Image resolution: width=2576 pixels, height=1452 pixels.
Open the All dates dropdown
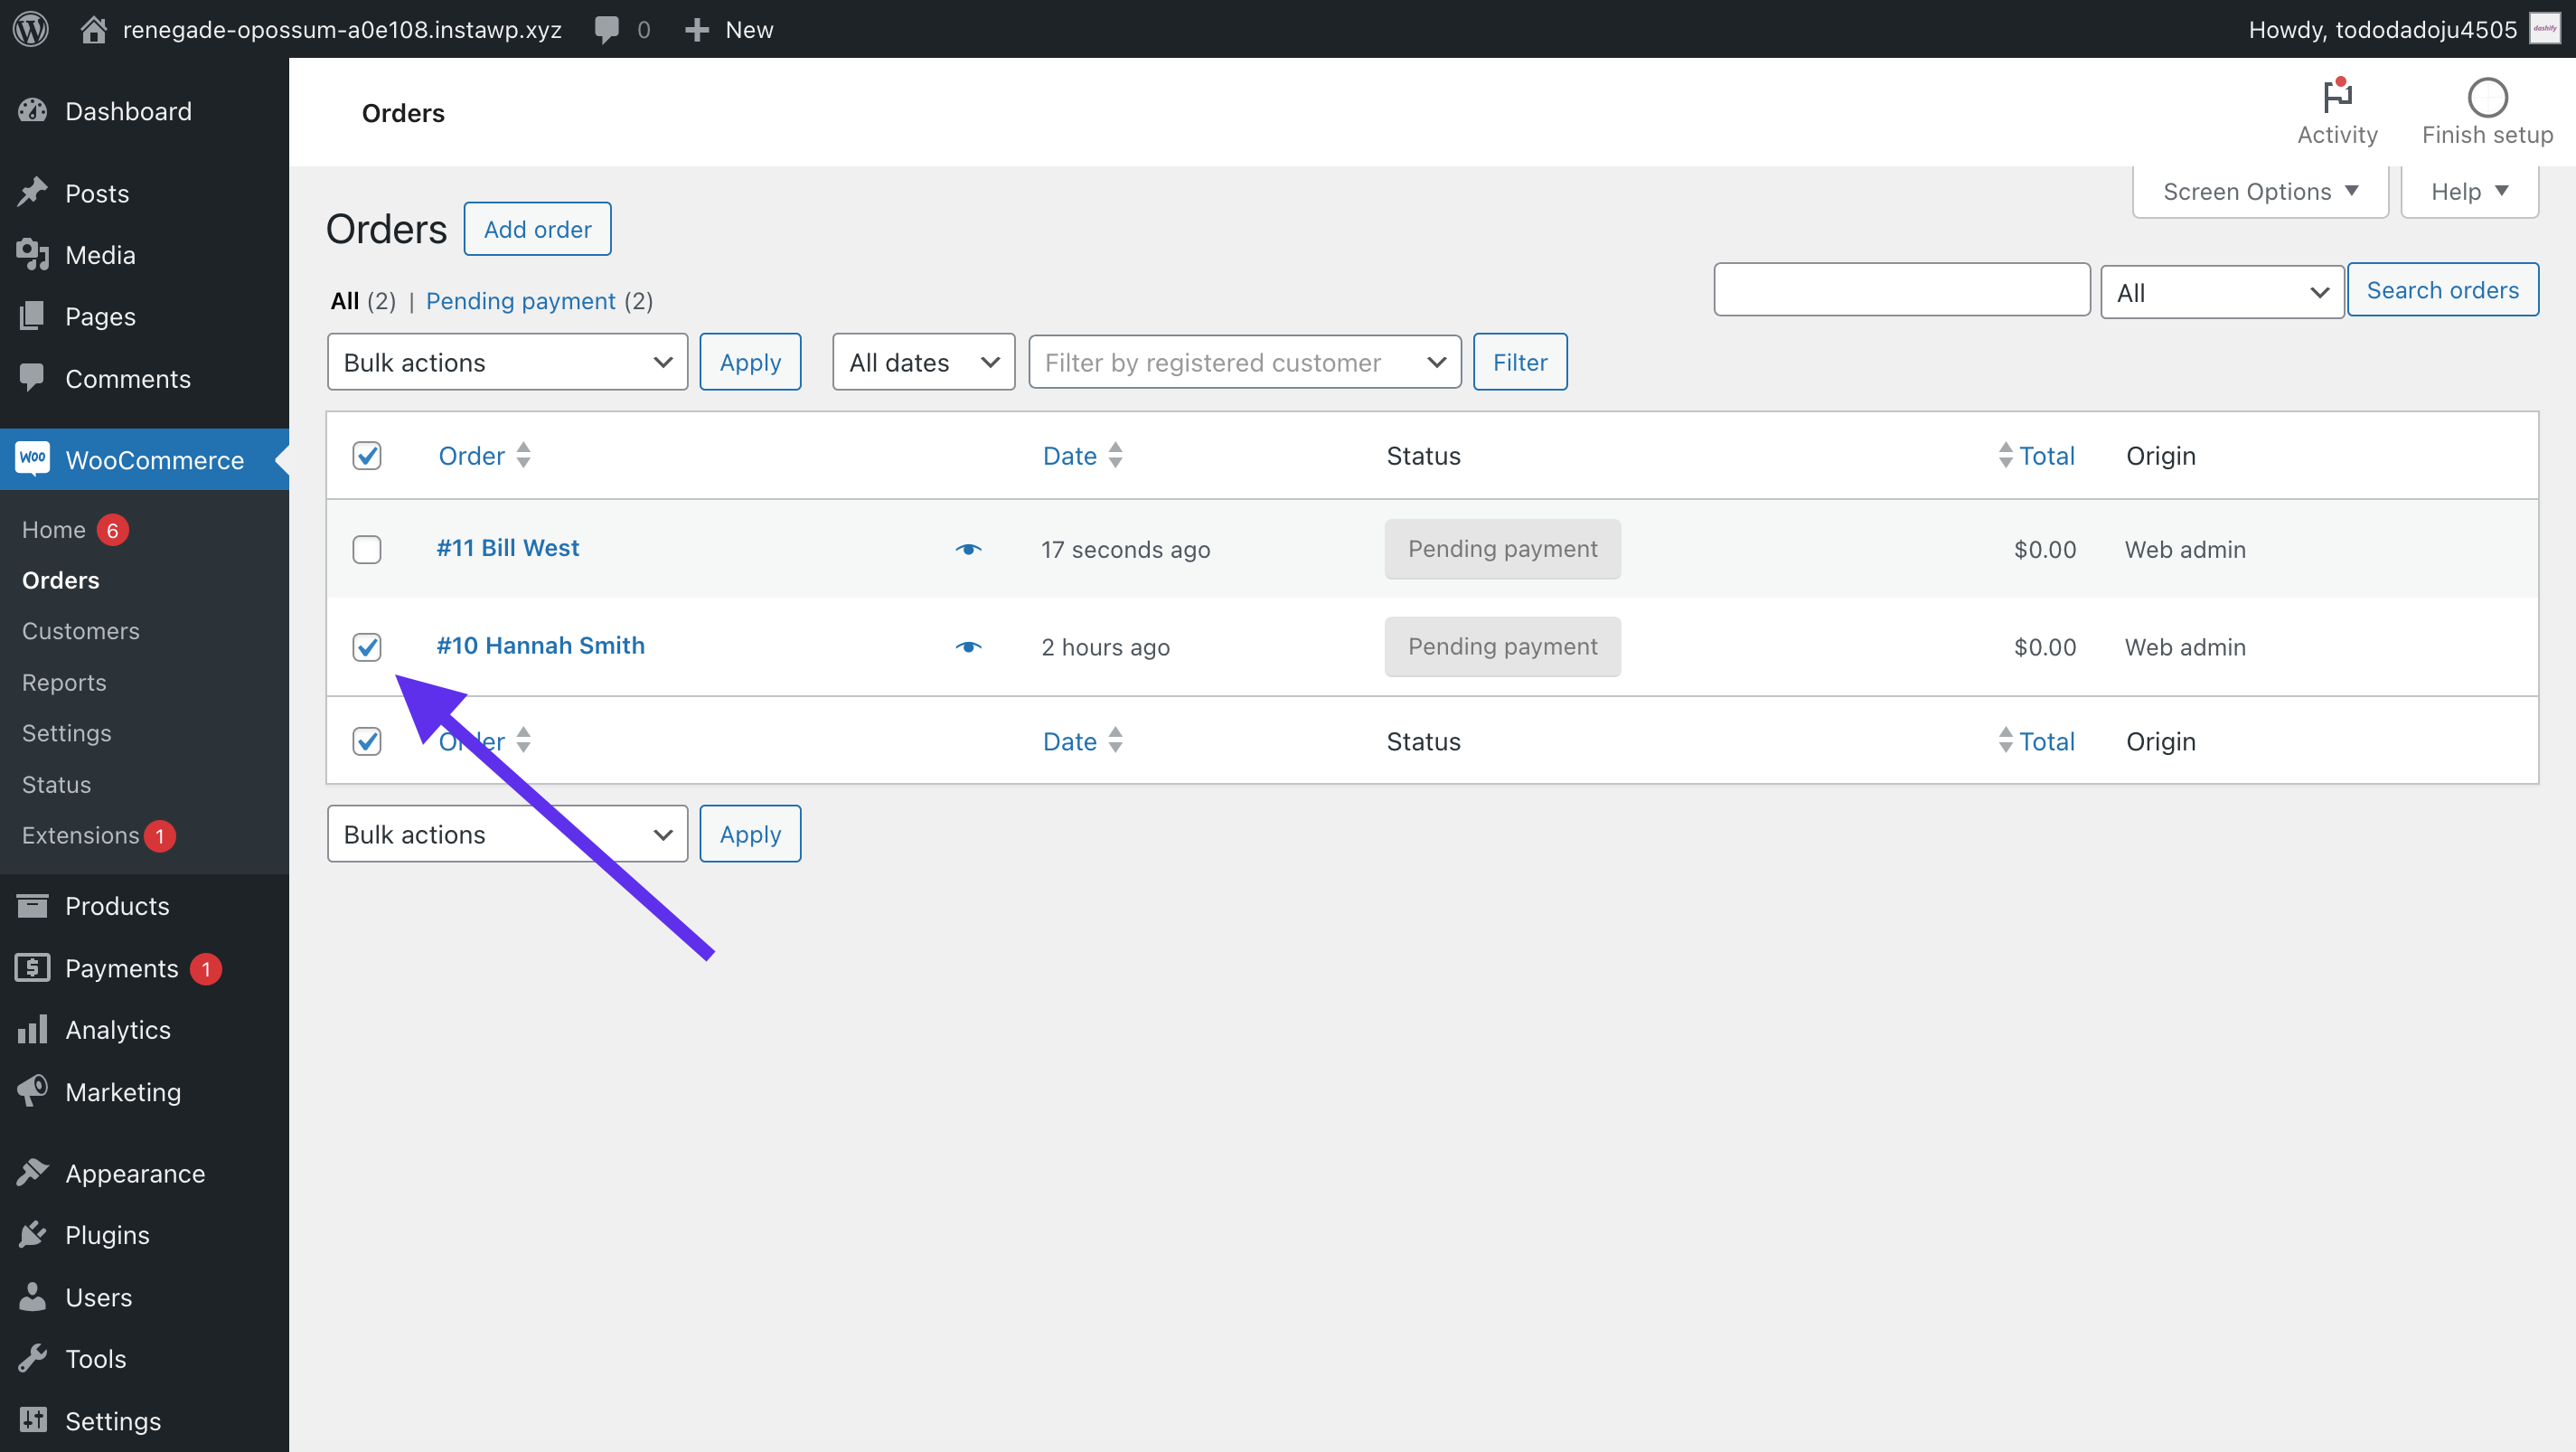click(x=922, y=361)
